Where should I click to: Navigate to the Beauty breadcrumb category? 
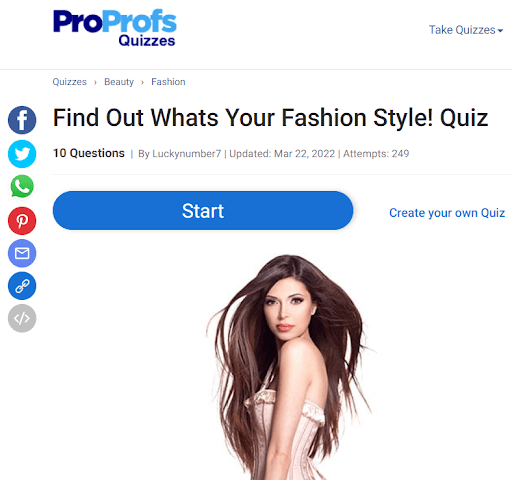click(x=119, y=82)
